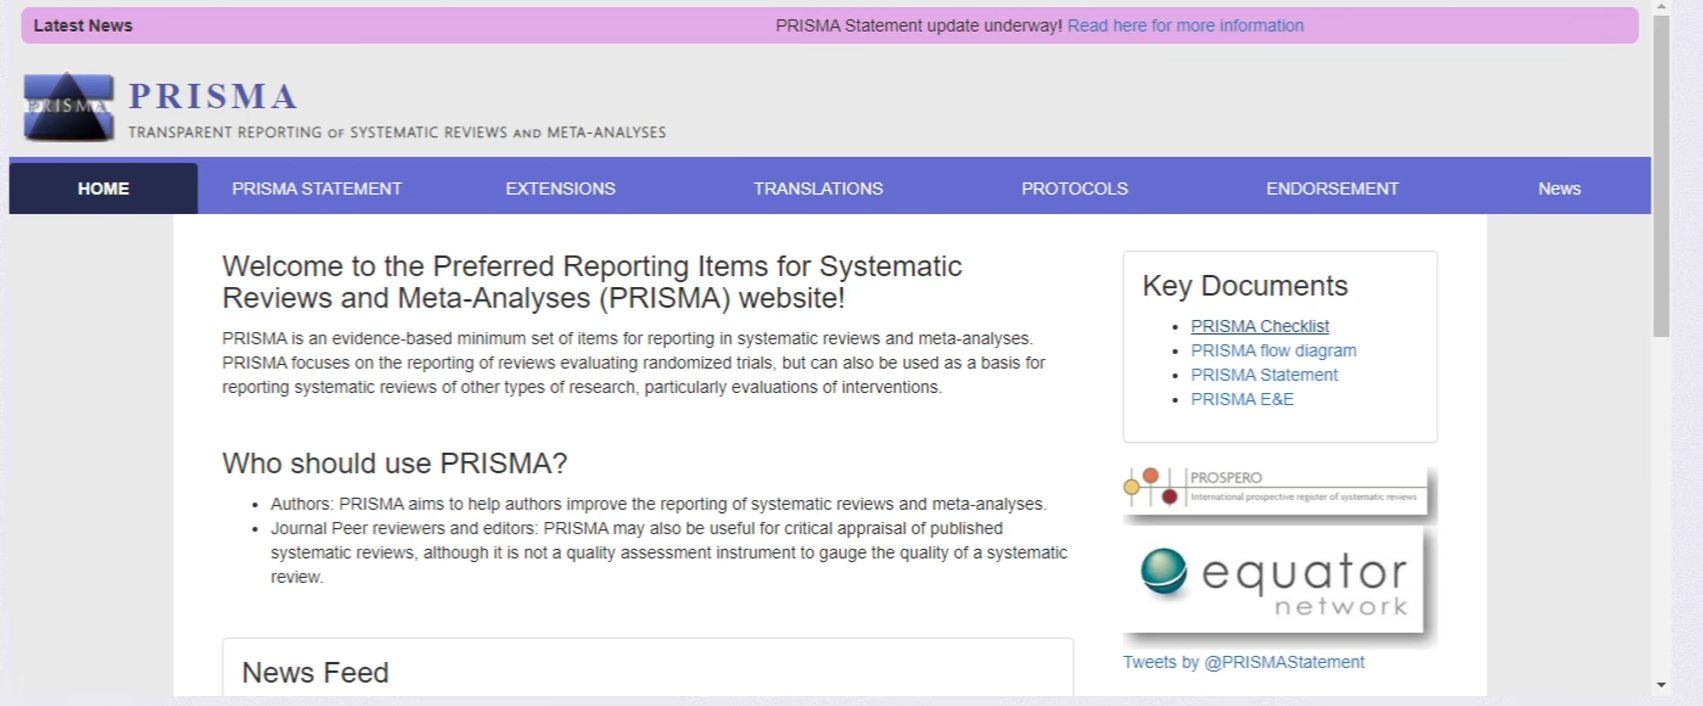Open the PRISMA flow diagram link
1703x706 pixels.
click(x=1273, y=350)
